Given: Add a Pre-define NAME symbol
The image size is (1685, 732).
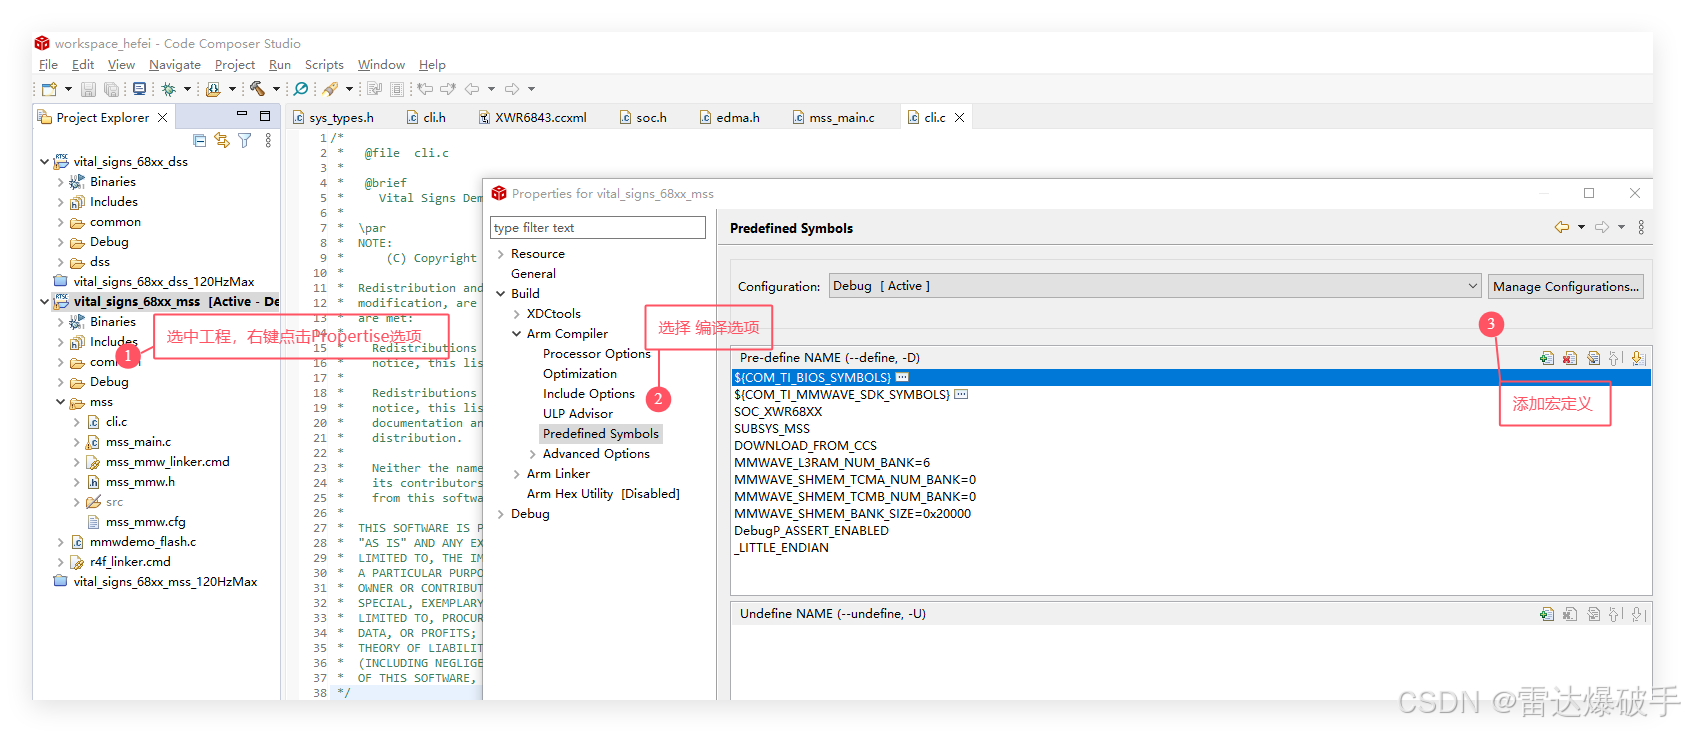Looking at the screenshot, I should (1547, 358).
